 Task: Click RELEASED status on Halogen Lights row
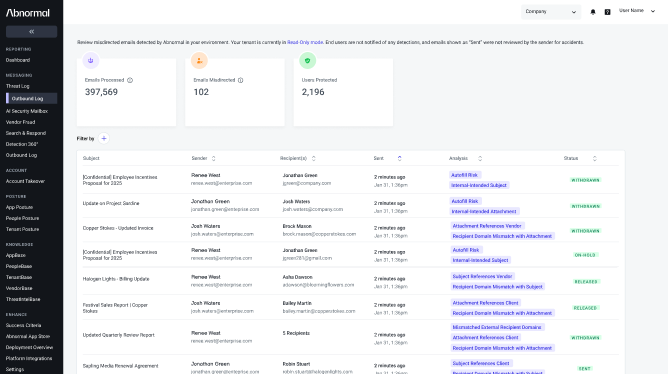586,282
